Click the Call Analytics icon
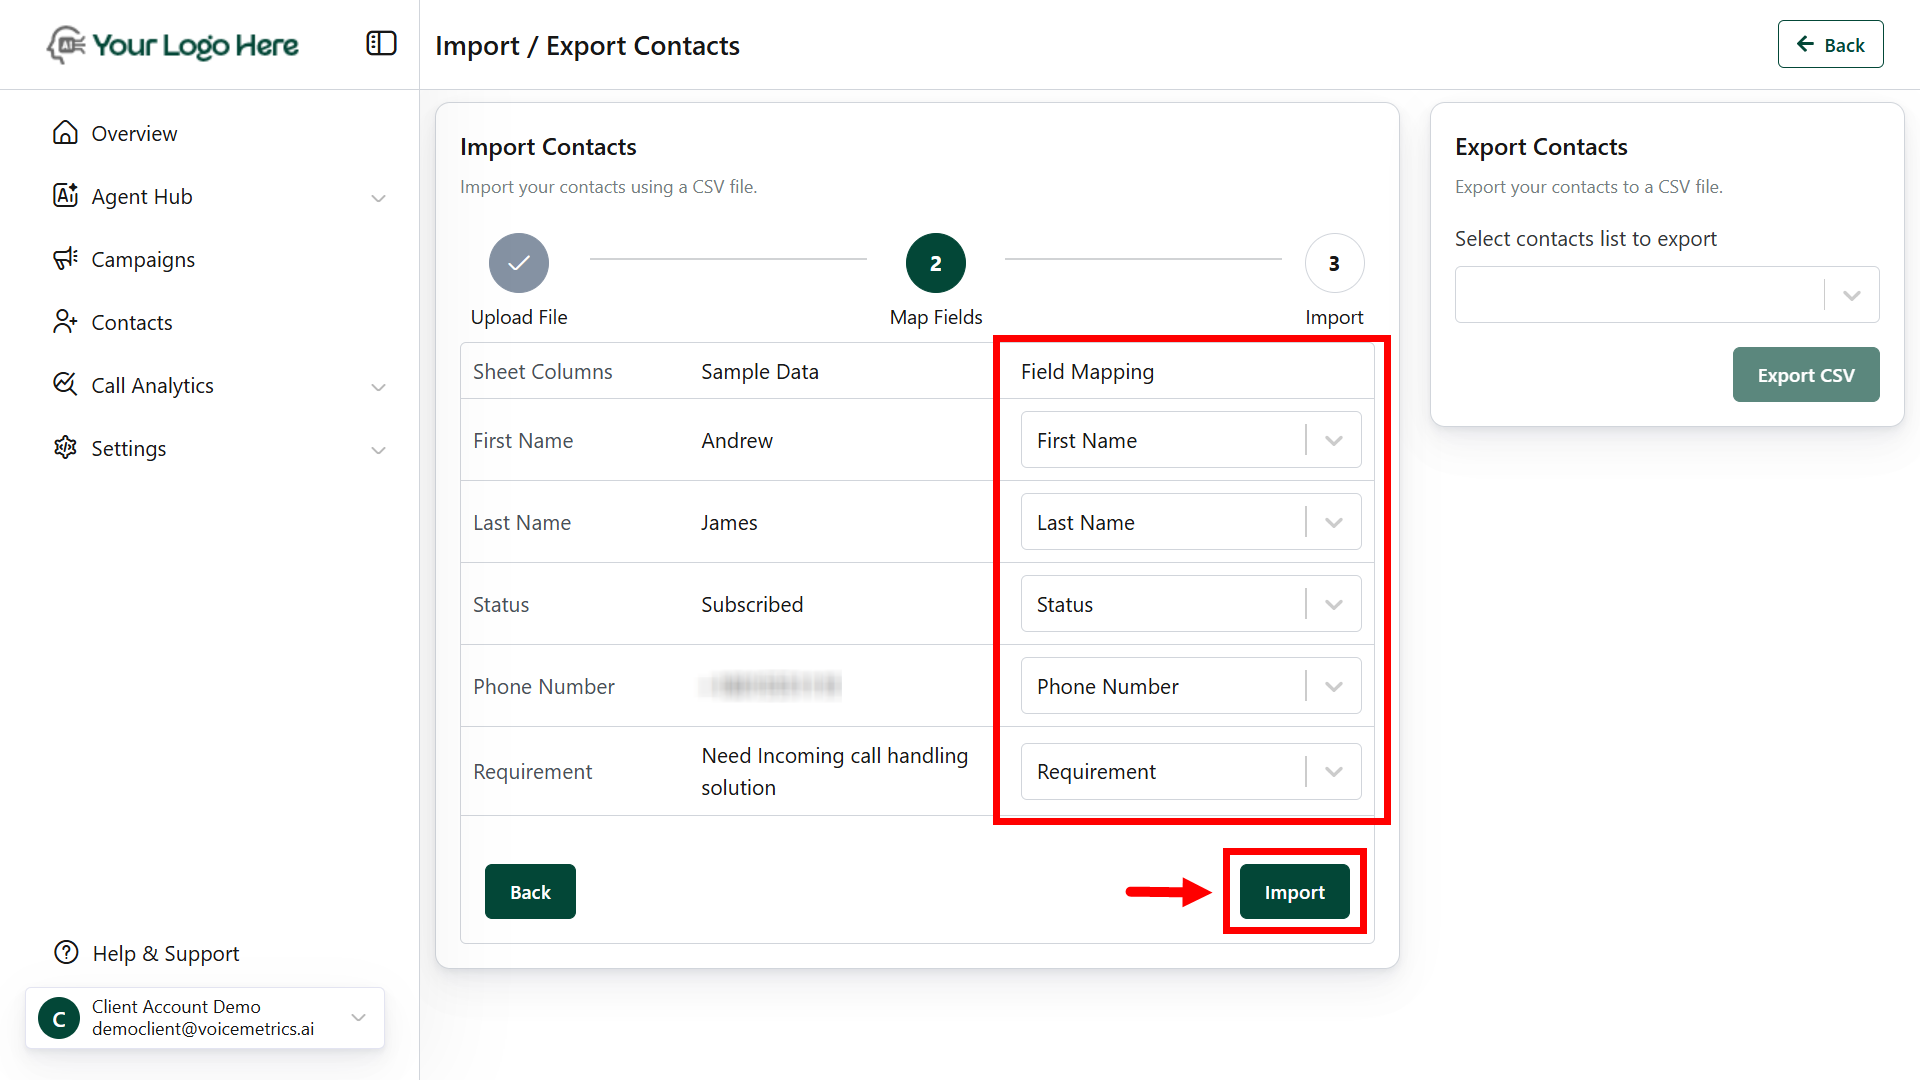Screen dimensions: 1920x1080 pyautogui.click(x=65, y=385)
